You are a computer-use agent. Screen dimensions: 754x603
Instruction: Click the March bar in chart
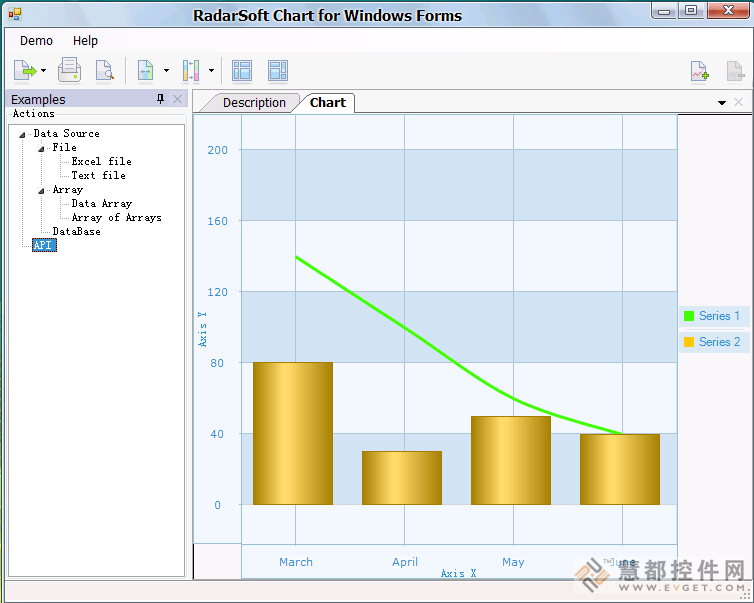293,433
